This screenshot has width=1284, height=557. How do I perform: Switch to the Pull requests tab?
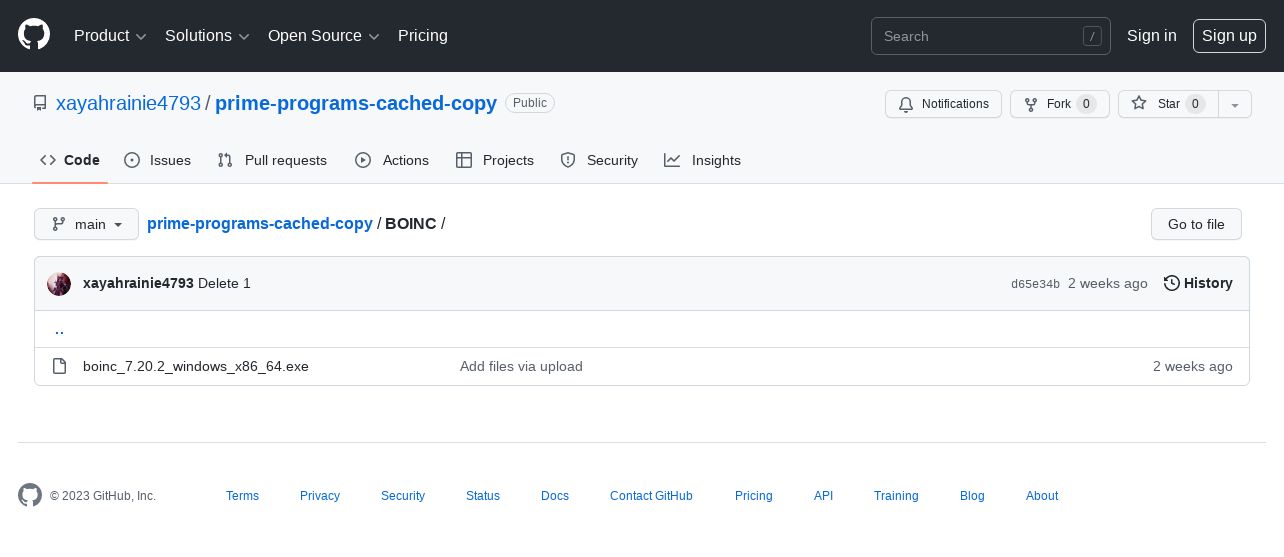click(x=272, y=160)
